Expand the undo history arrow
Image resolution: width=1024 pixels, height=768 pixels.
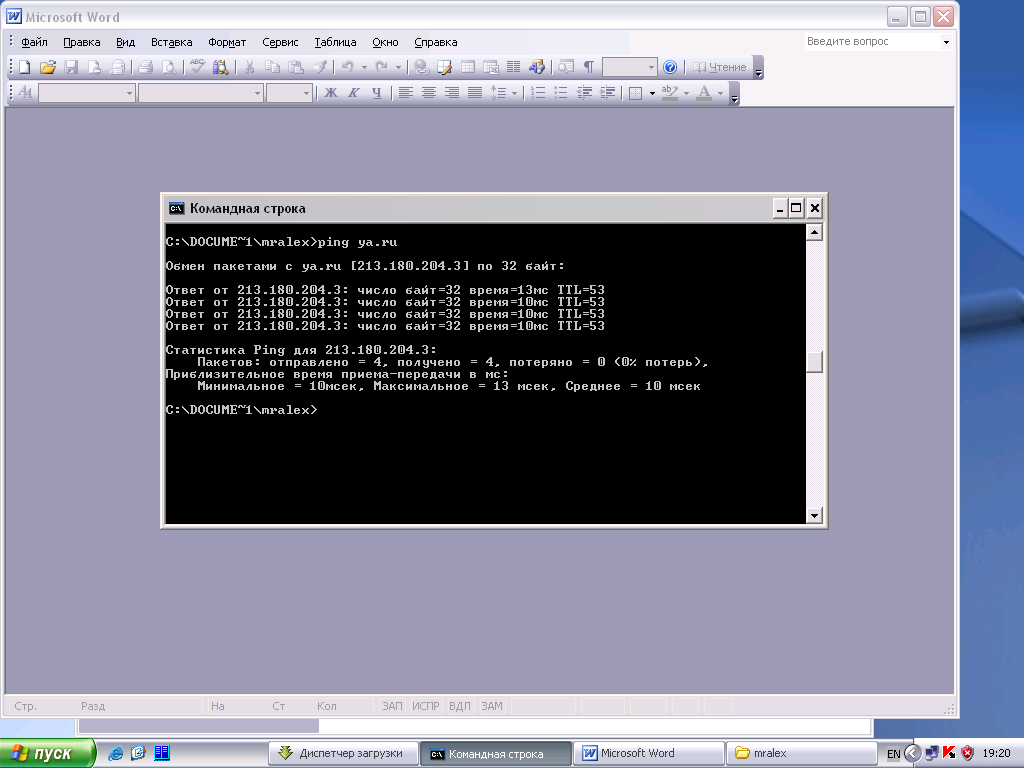tap(364, 67)
